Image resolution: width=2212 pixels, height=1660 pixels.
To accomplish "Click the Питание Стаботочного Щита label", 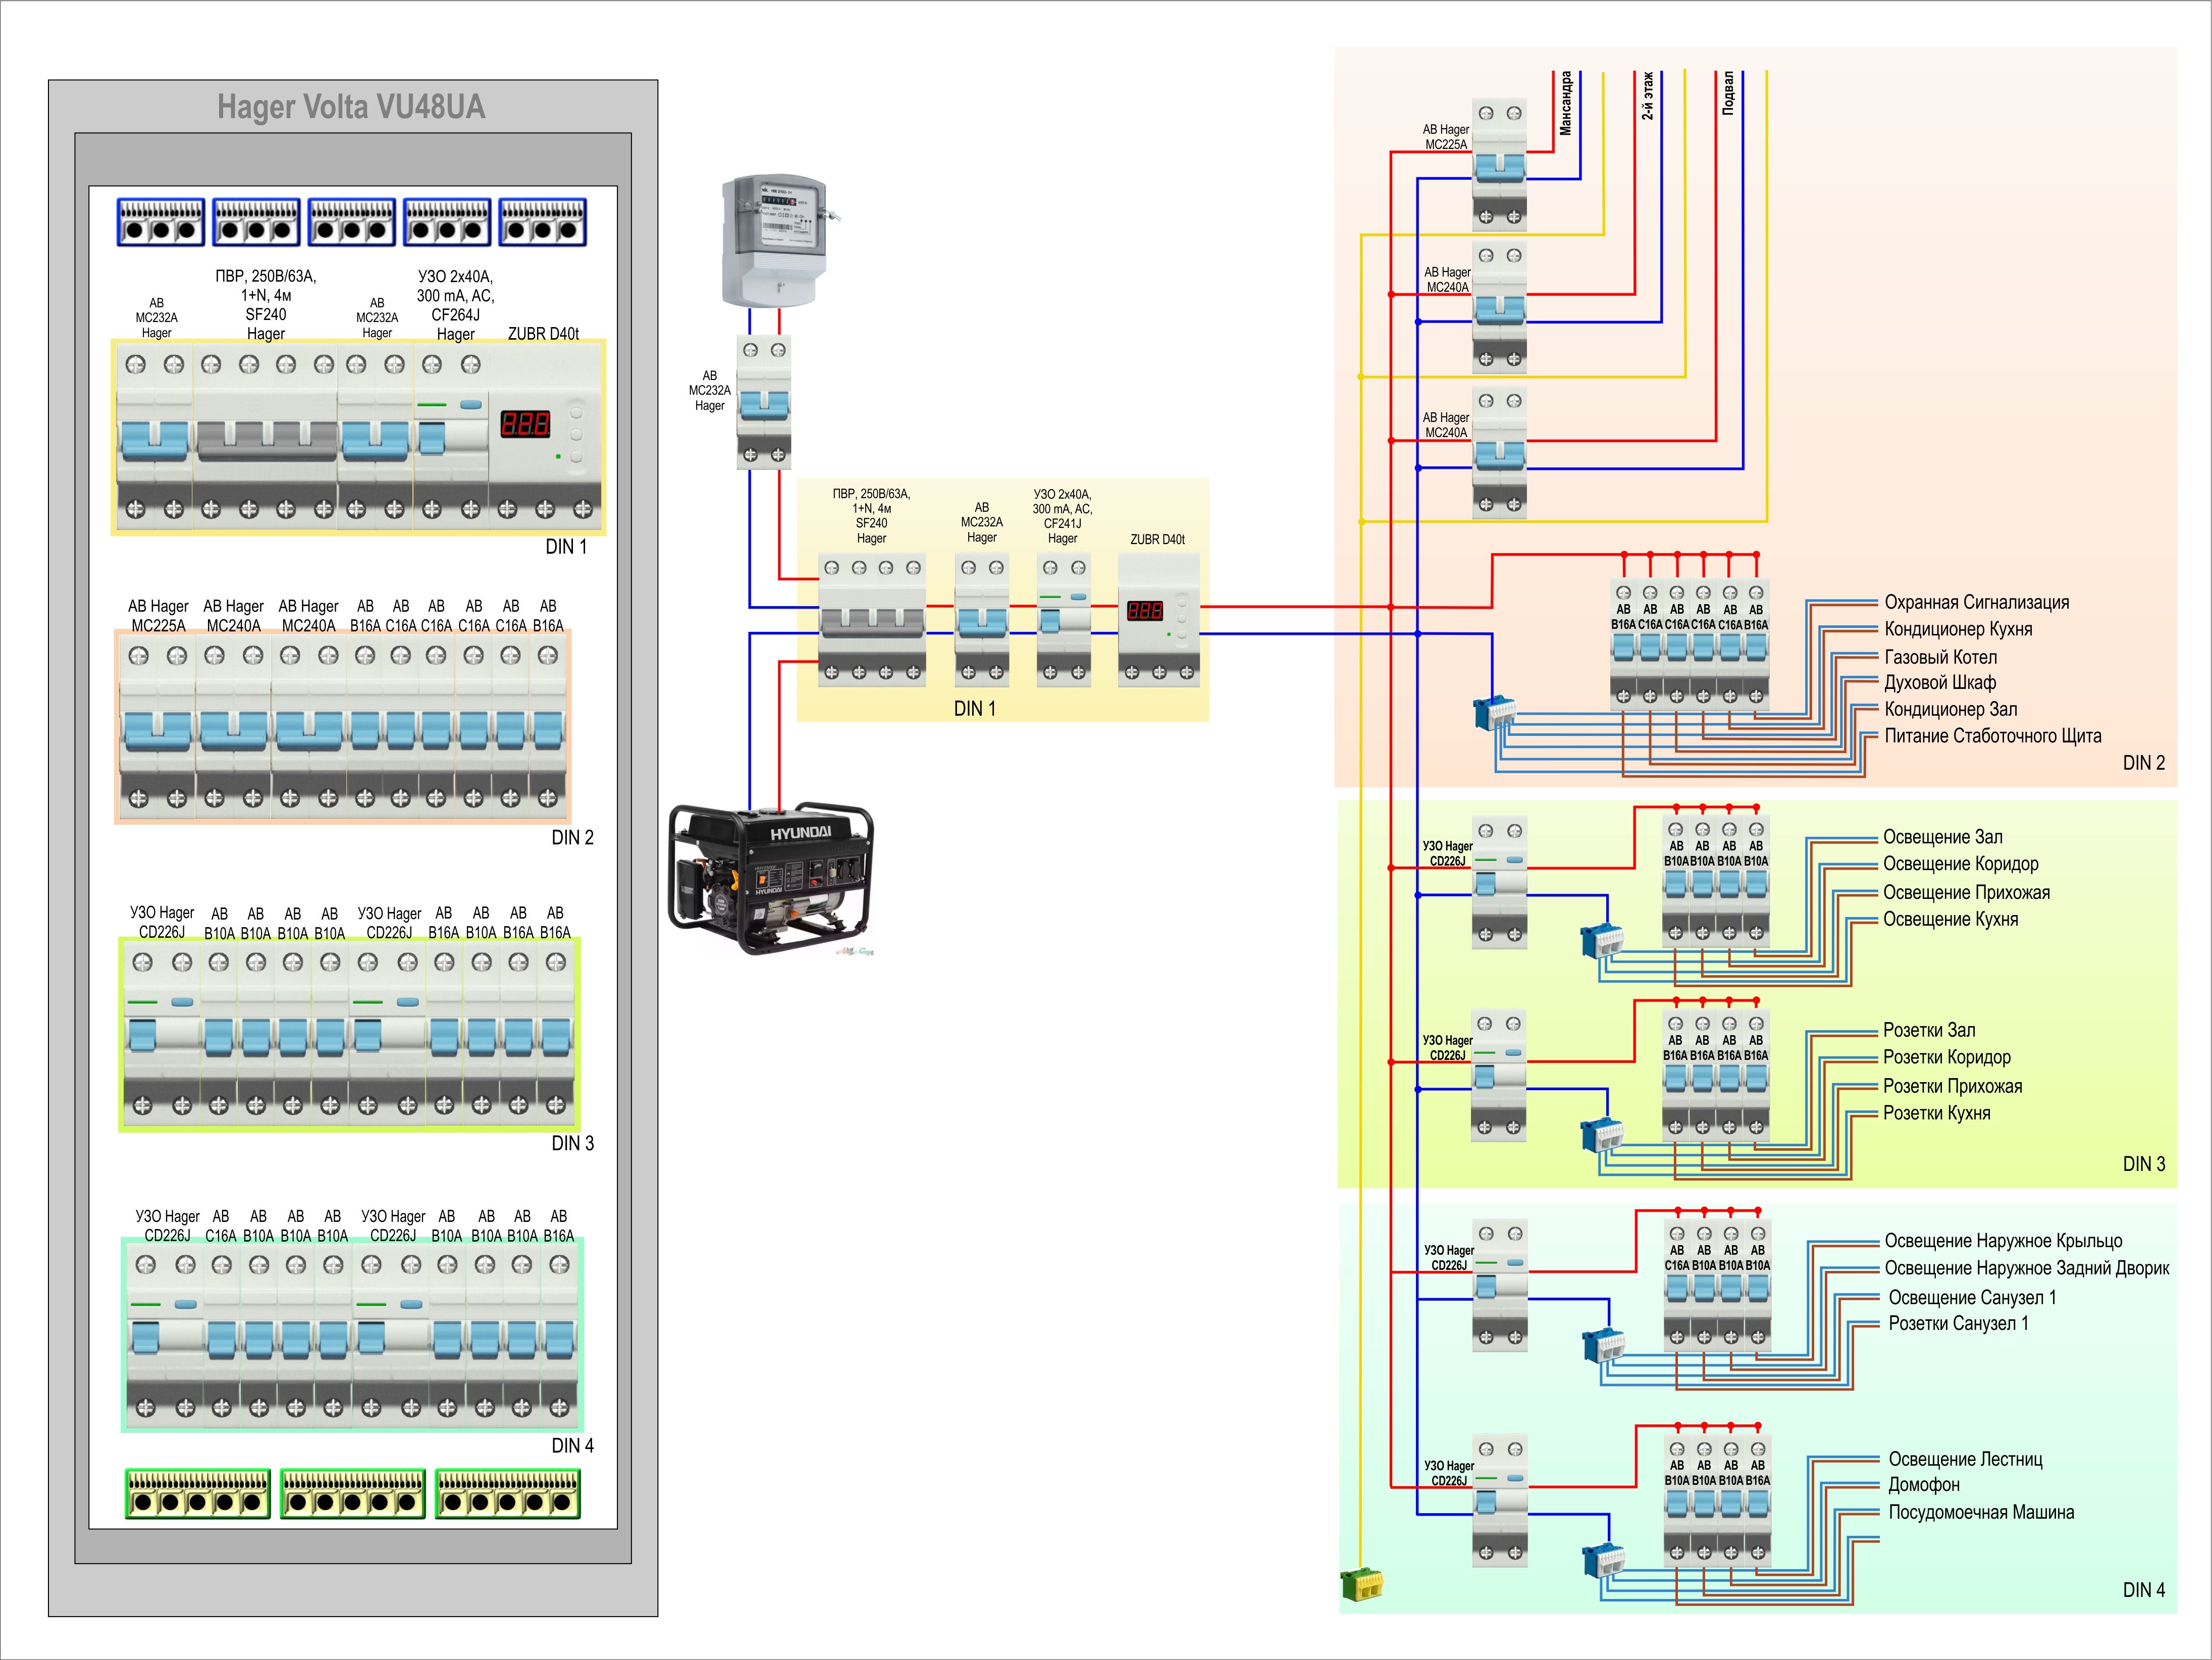I will point(1993,736).
